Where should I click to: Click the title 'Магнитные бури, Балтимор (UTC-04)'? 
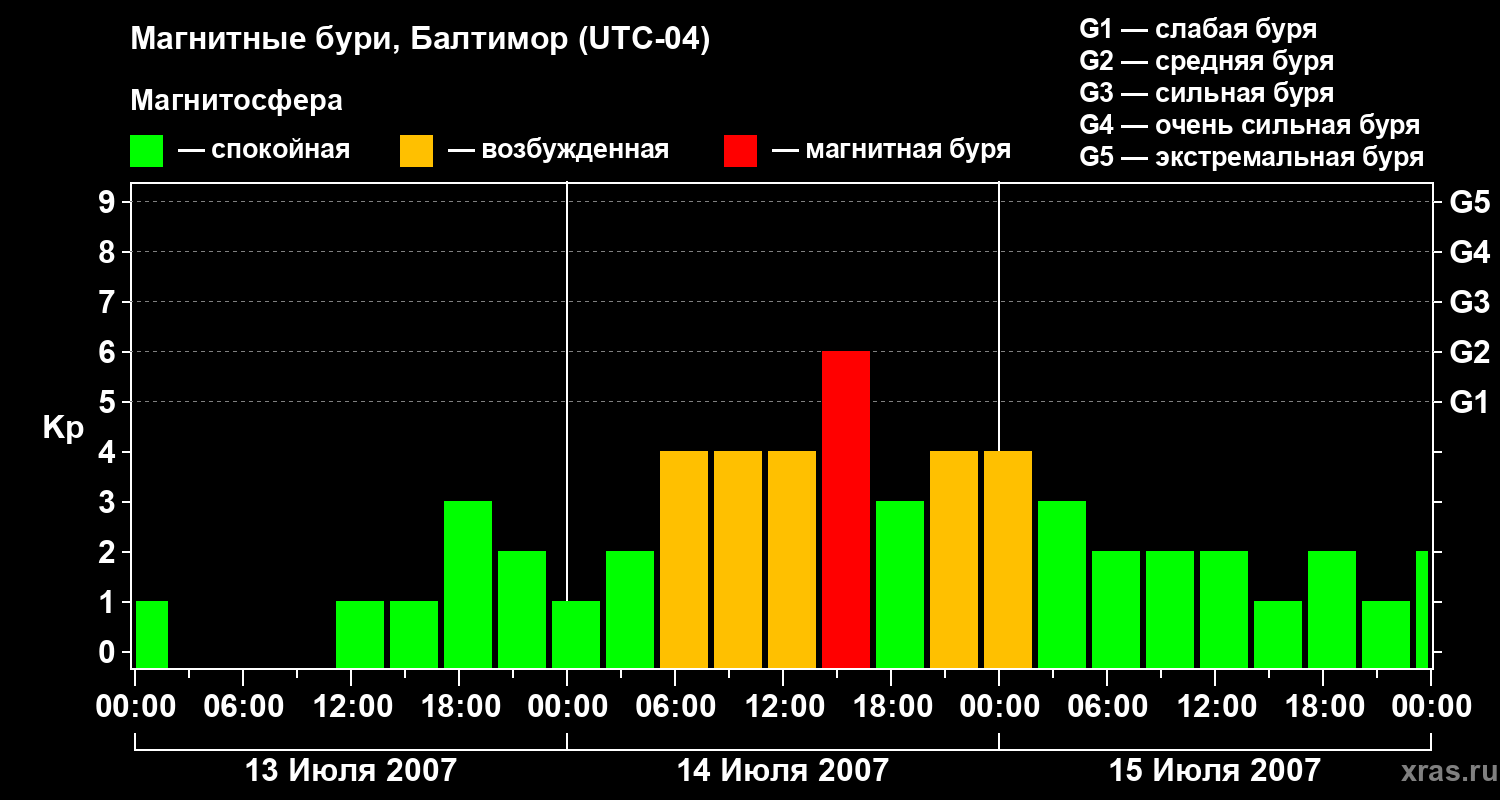click(420, 40)
